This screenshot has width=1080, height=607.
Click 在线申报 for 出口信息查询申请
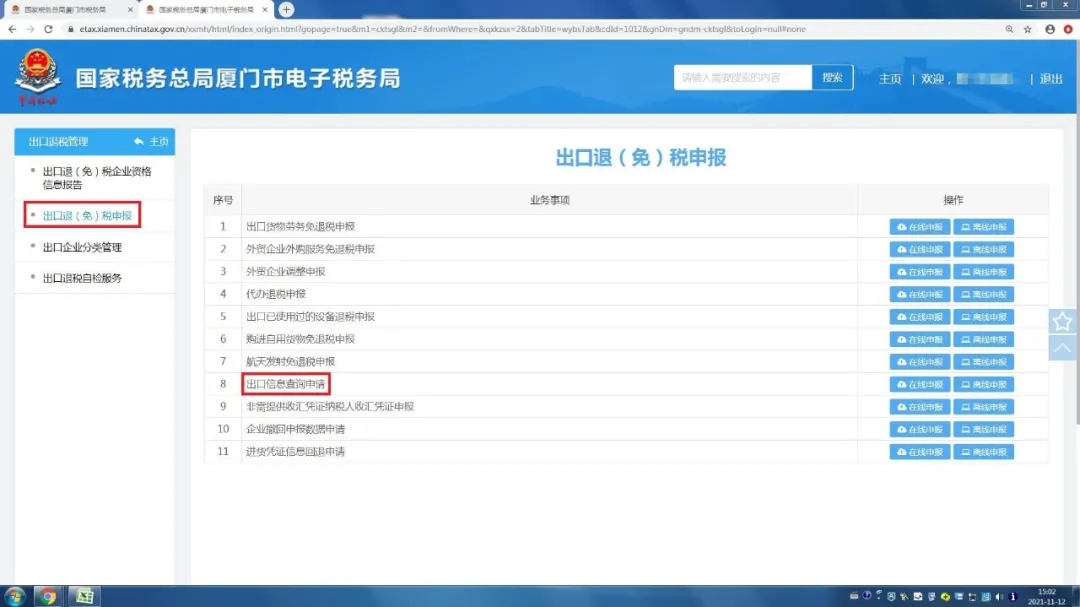(920, 385)
